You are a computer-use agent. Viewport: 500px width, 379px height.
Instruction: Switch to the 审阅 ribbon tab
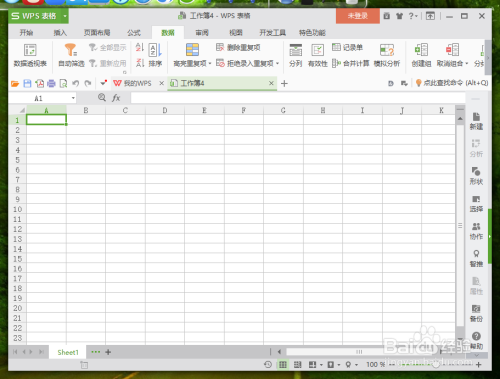coord(202,33)
